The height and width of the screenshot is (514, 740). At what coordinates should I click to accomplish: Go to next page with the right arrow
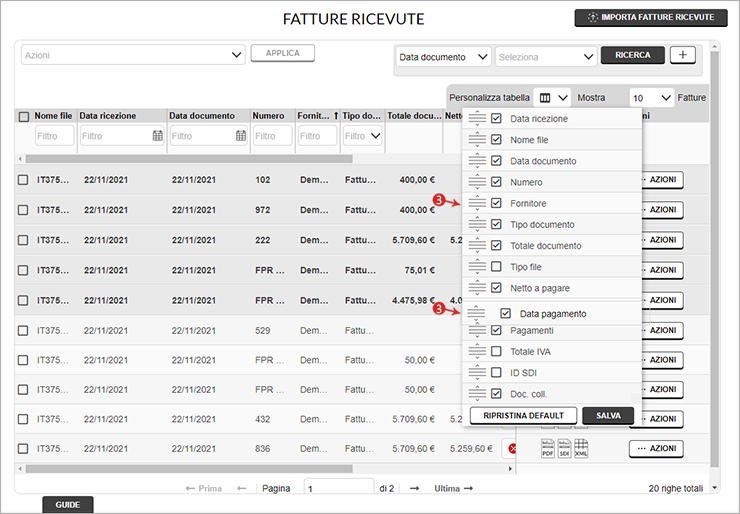click(414, 489)
